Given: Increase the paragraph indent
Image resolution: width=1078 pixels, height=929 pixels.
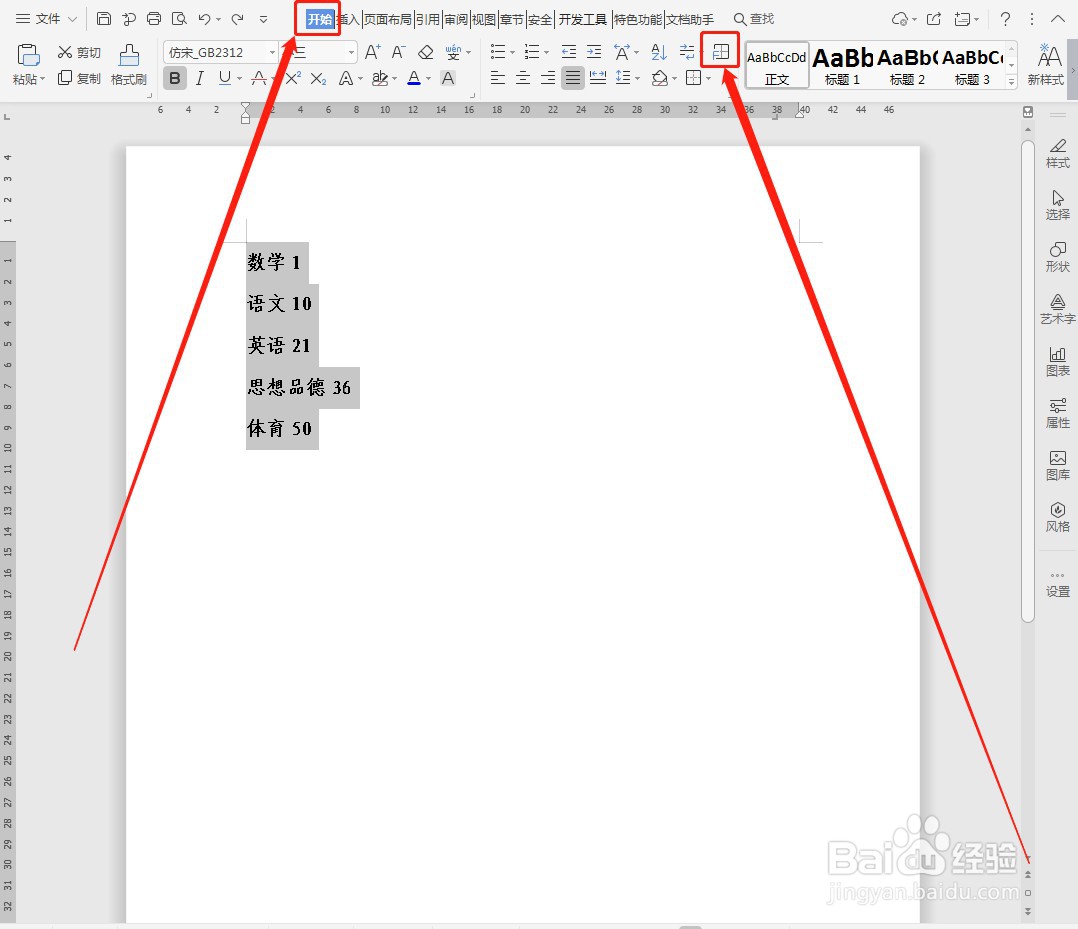Looking at the screenshot, I should coord(594,52).
